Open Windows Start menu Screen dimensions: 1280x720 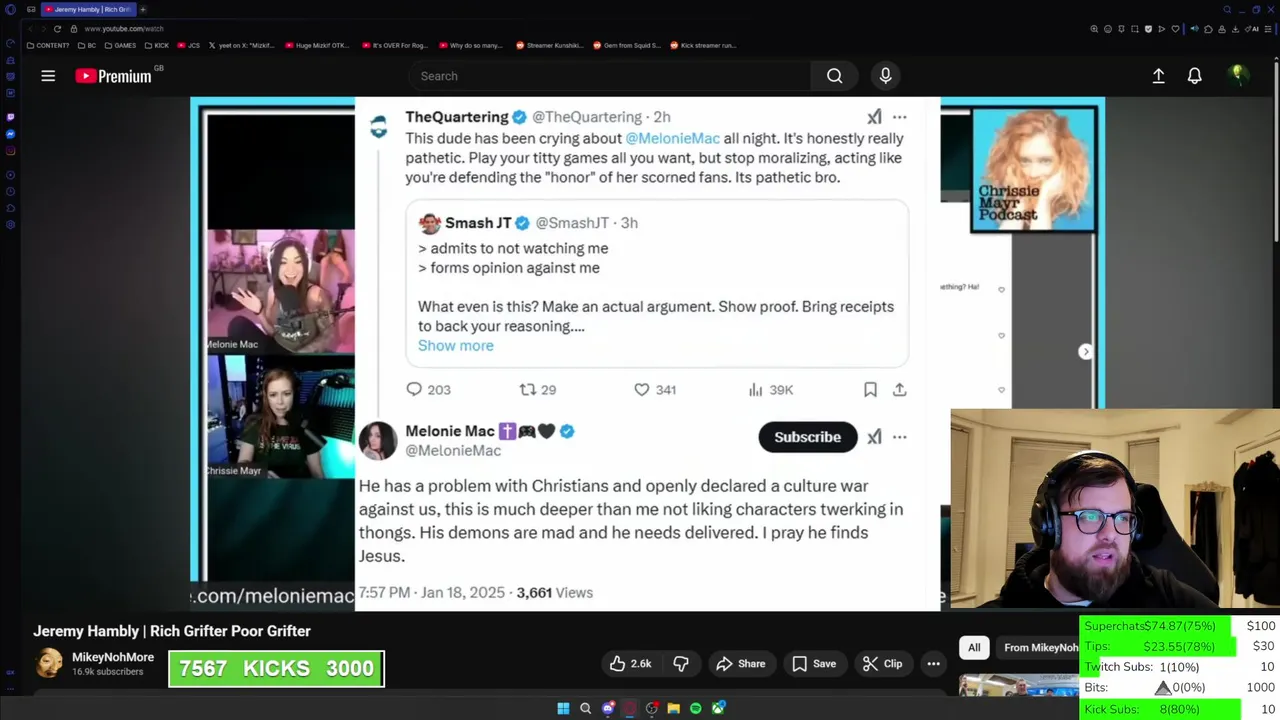pyautogui.click(x=563, y=708)
